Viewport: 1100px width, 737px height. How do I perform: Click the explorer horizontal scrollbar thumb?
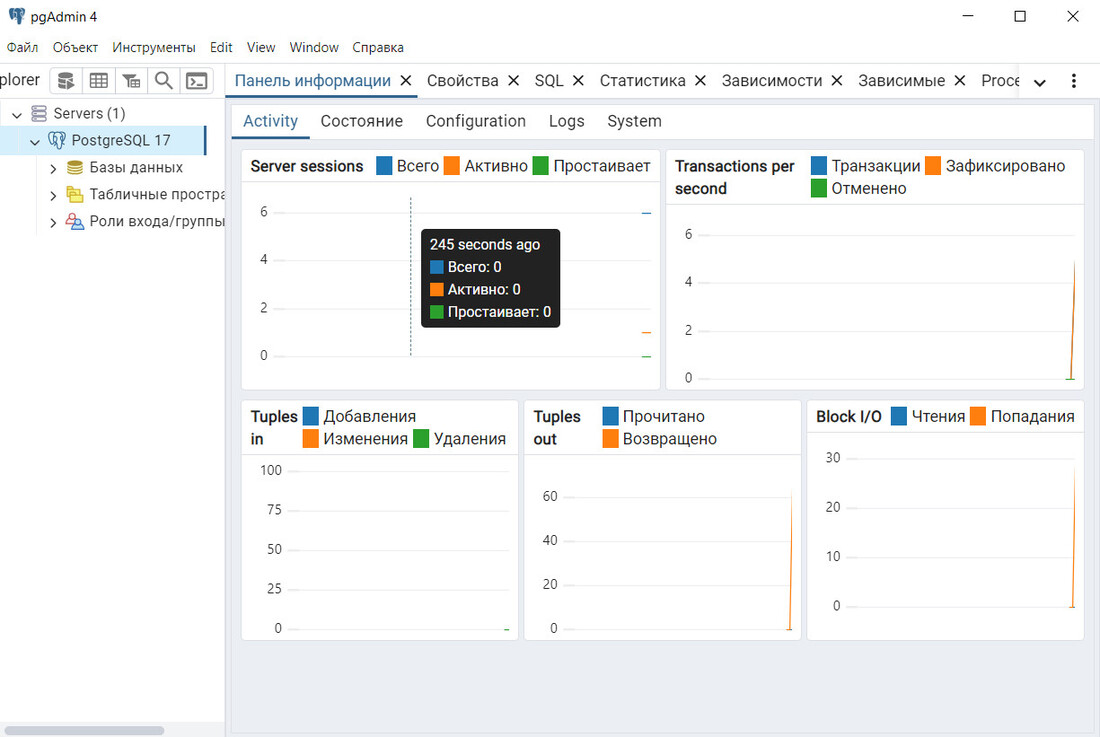[x=84, y=730]
